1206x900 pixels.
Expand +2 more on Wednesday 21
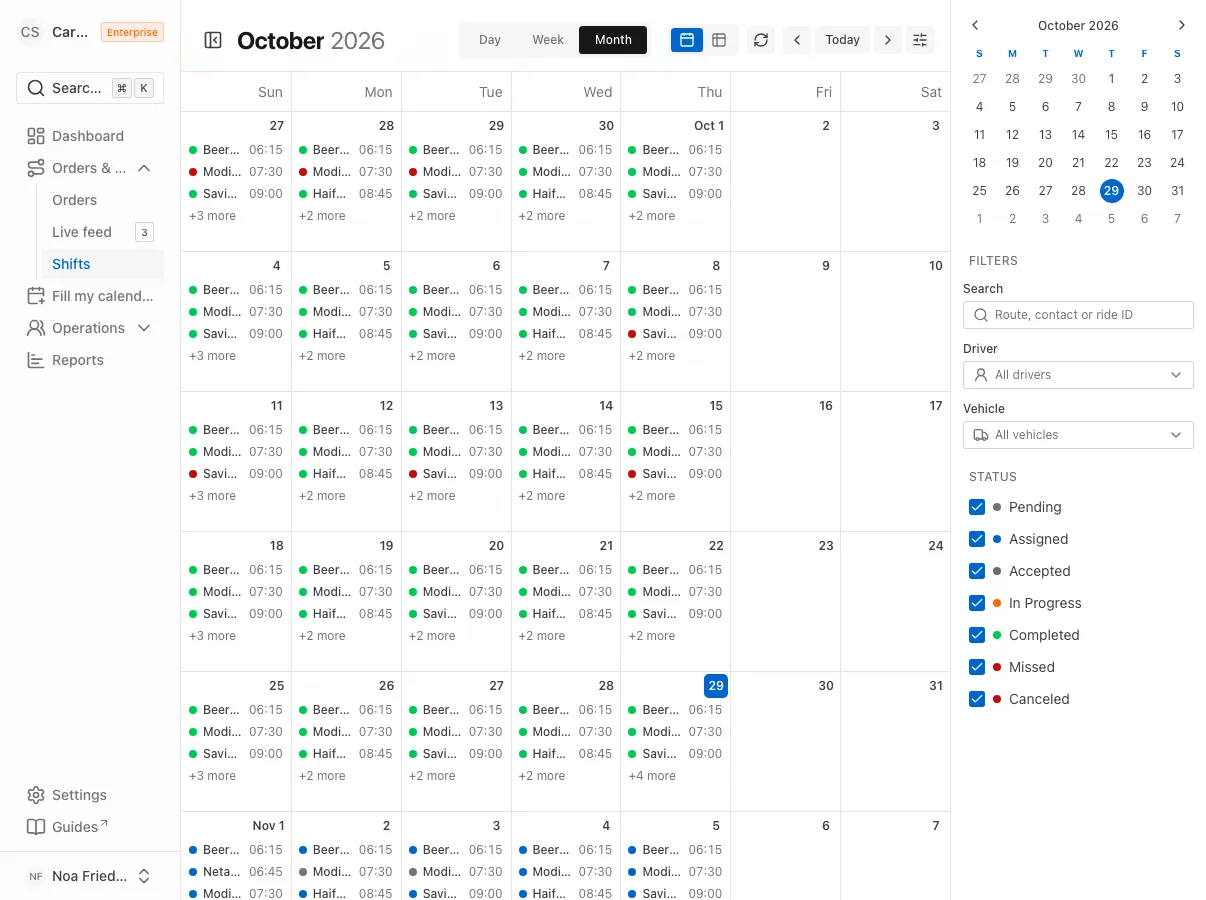click(x=542, y=636)
